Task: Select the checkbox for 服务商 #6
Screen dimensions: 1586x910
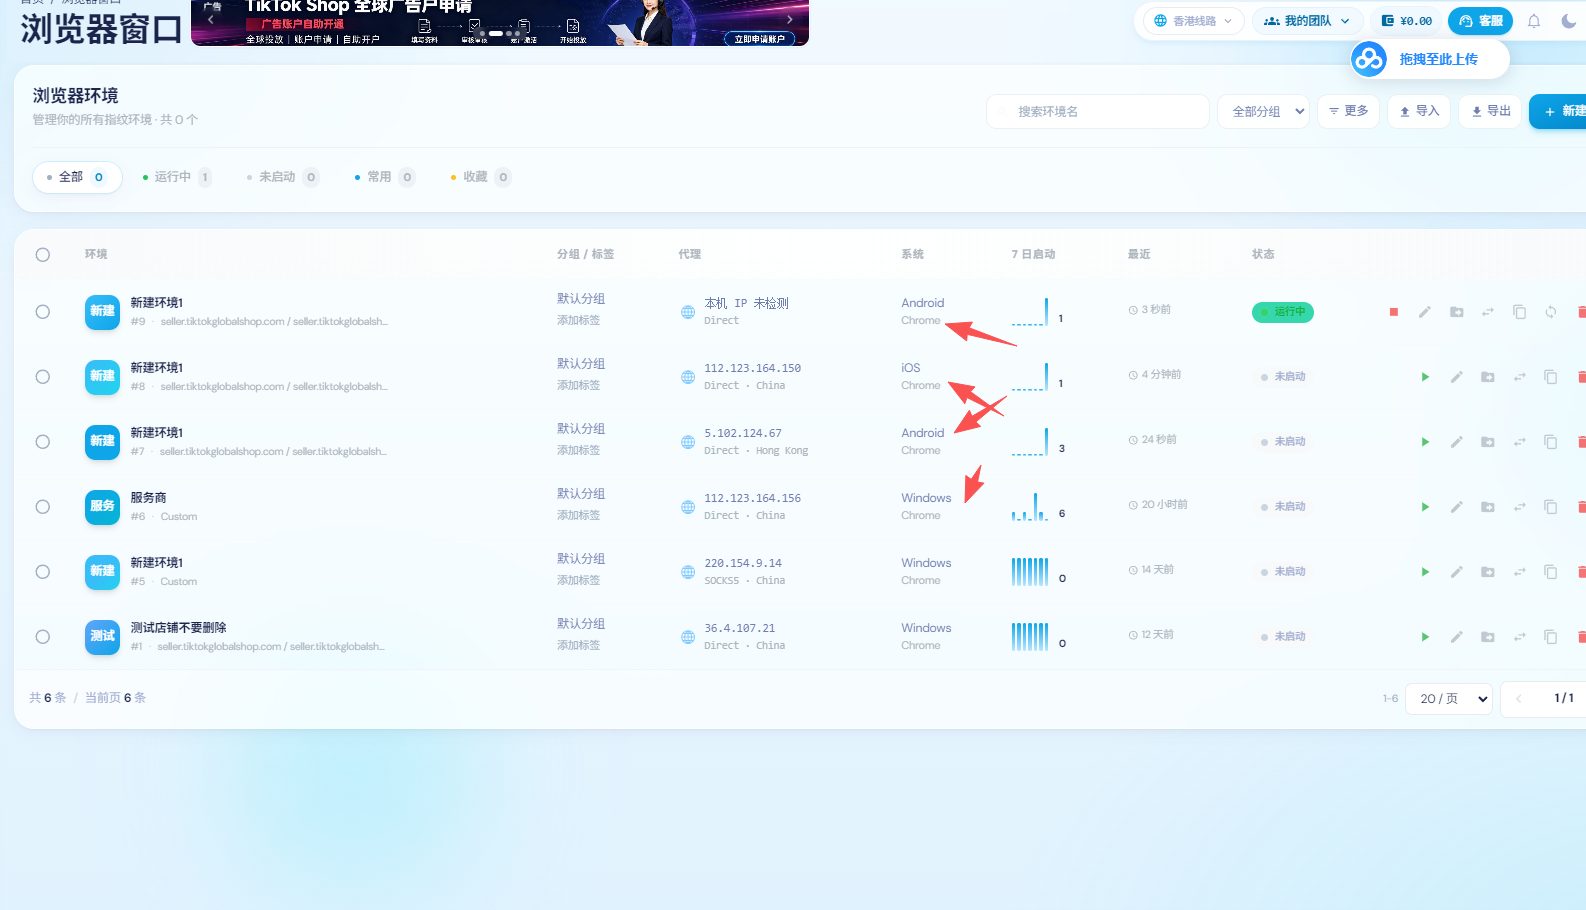Action: pos(43,507)
